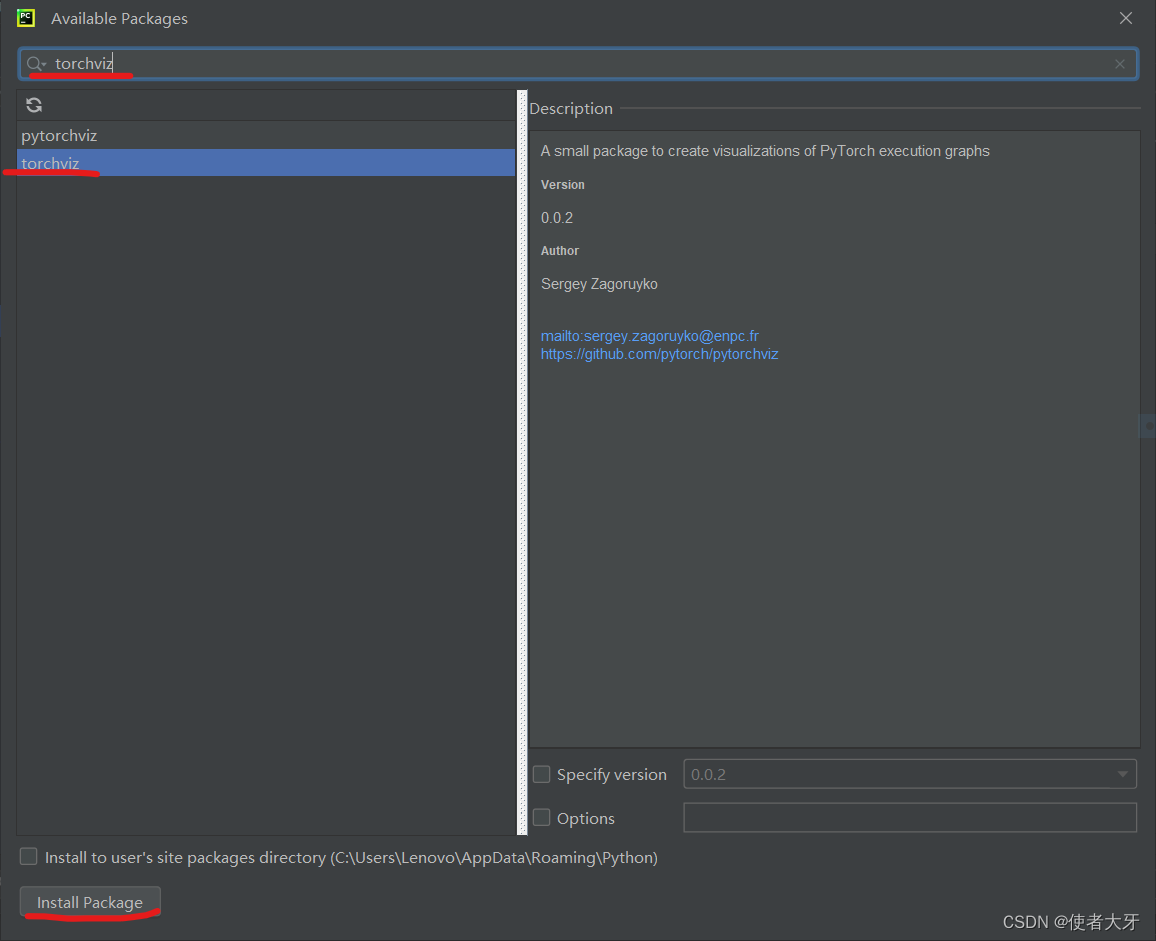Image resolution: width=1156 pixels, height=941 pixels.
Task: Toggle Install to user's site packages directory
Action: click(29, 857)
